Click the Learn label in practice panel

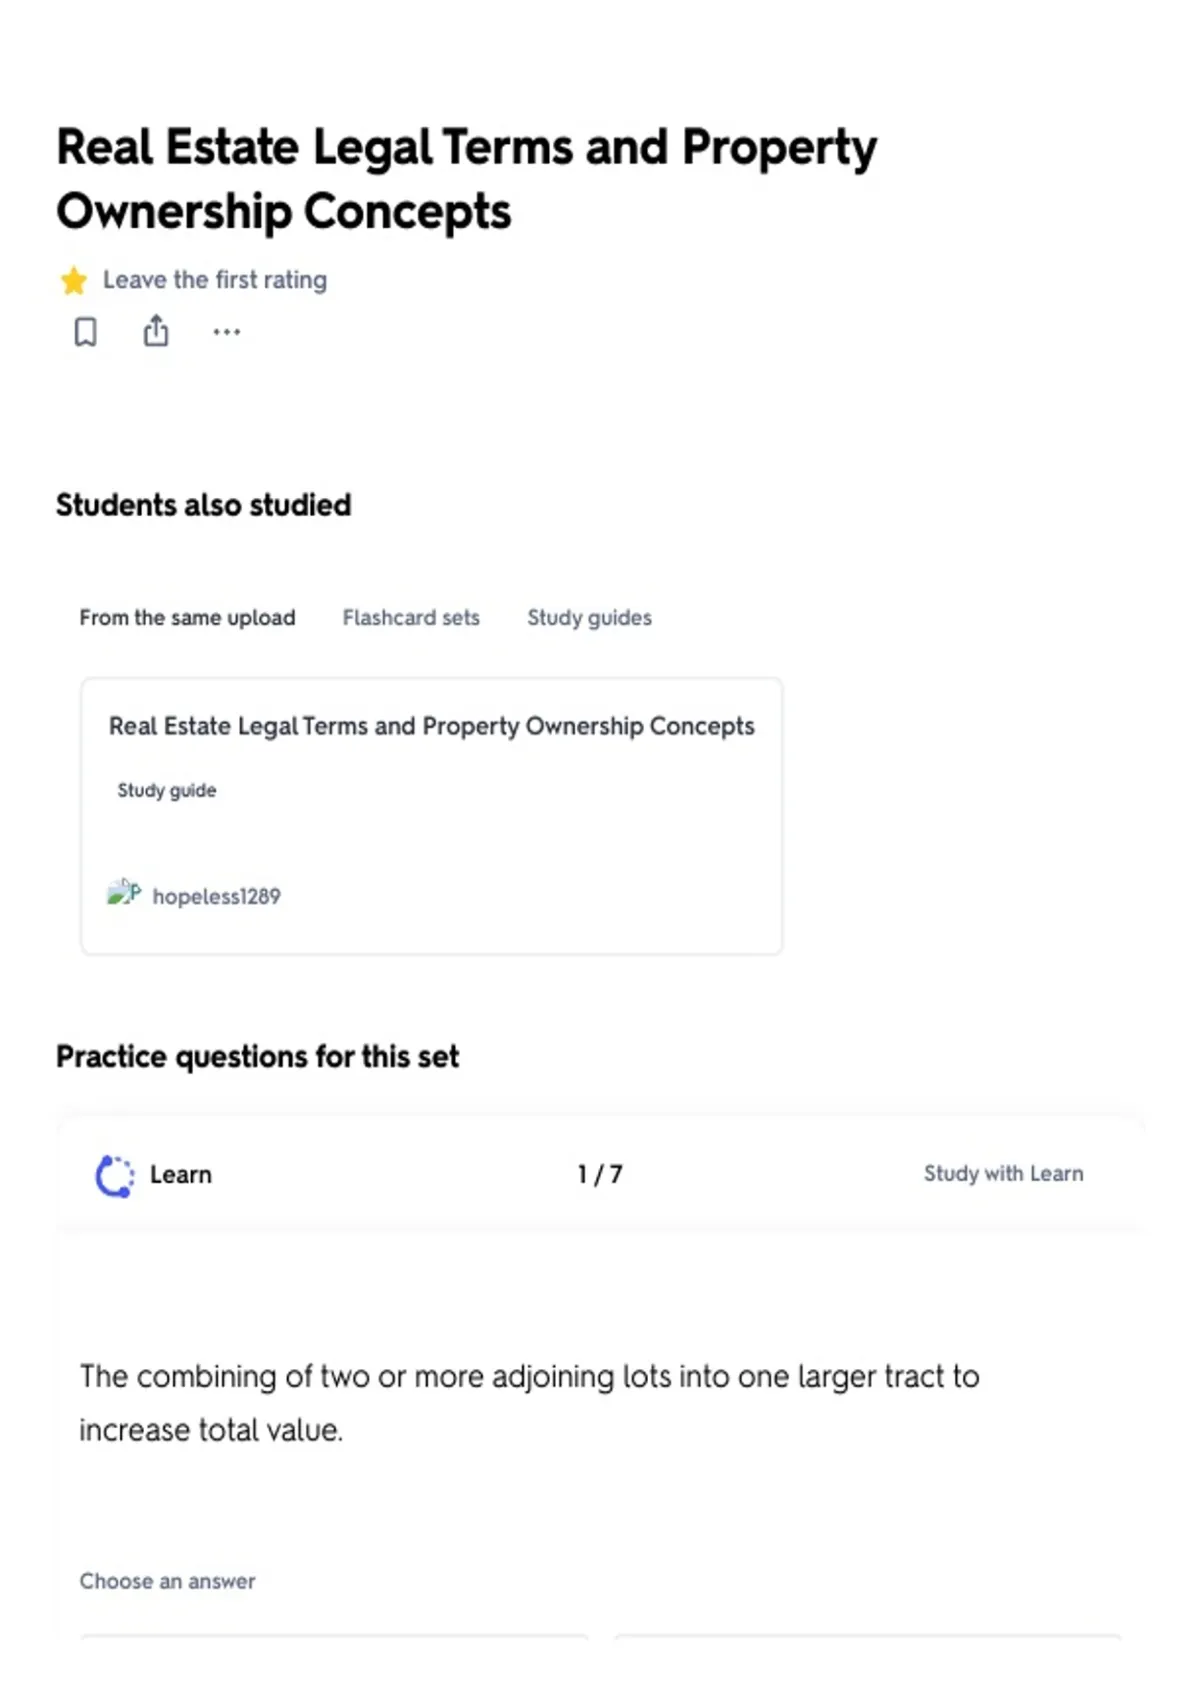[x=181, y=1175]
